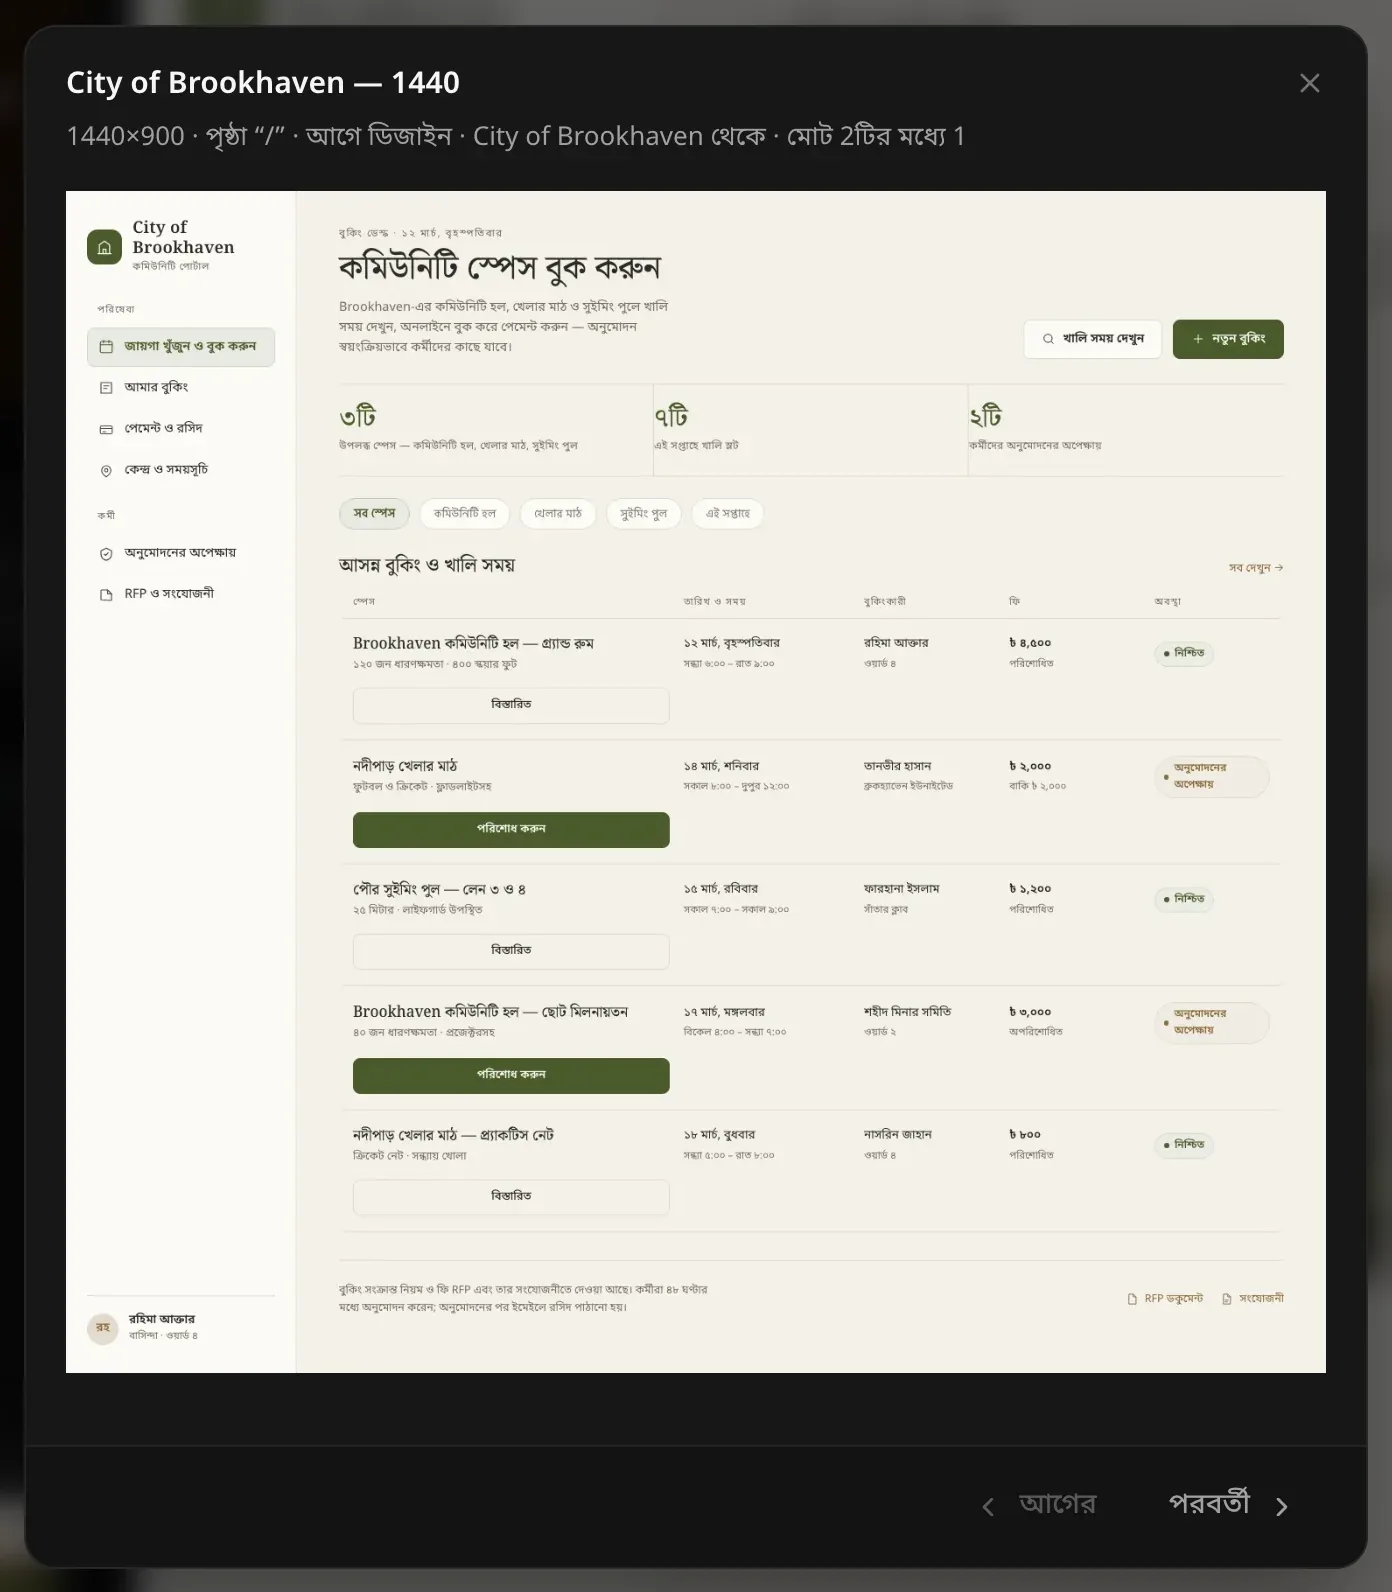Click the নিশ্চিত badge in নাসরিন জাহান row
1392x1592 pixels.
click(1184, 1145)
